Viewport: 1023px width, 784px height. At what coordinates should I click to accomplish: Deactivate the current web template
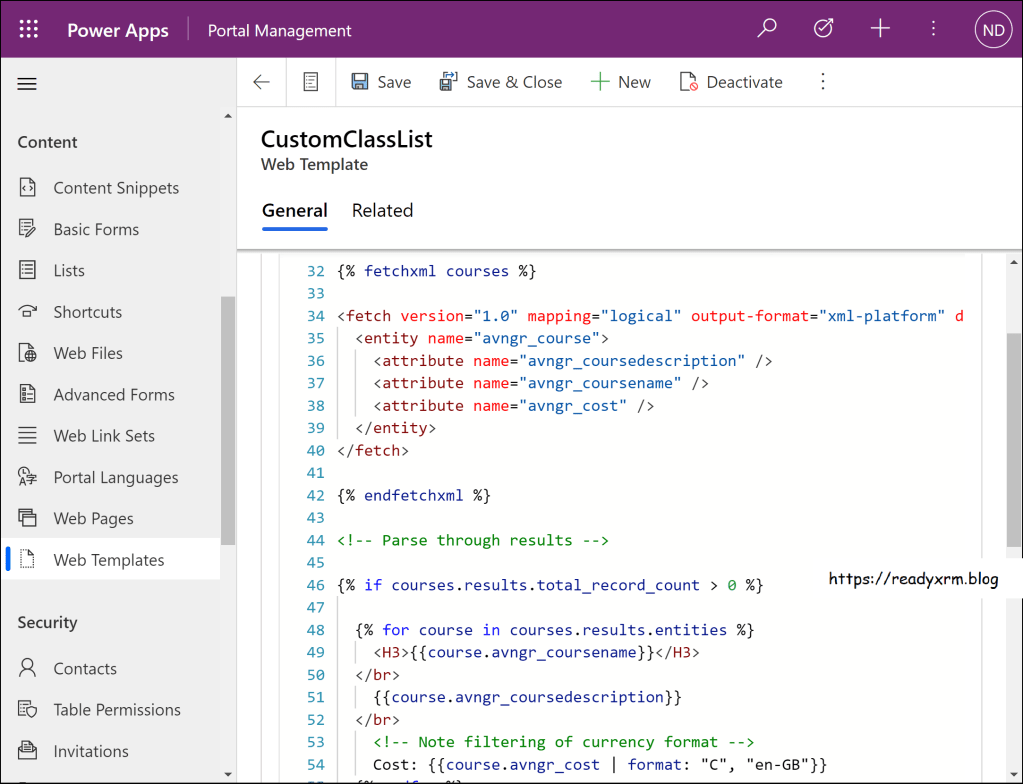tap(731, 82)
